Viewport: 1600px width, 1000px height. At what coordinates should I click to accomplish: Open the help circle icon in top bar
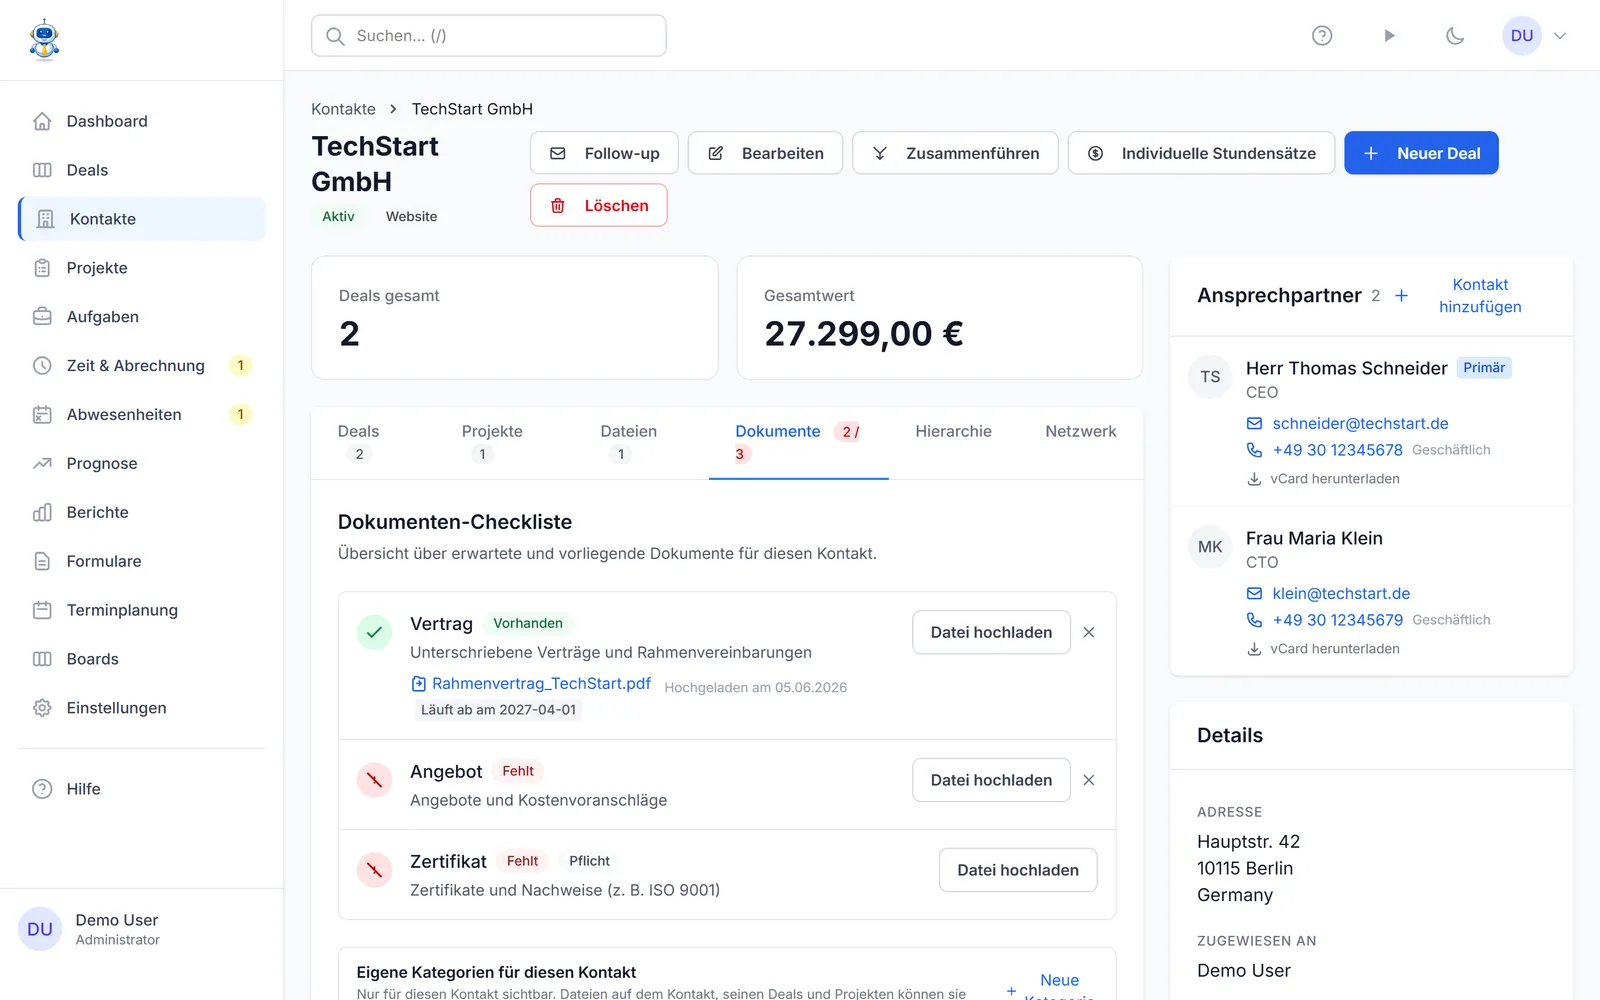coord(1322,36)
